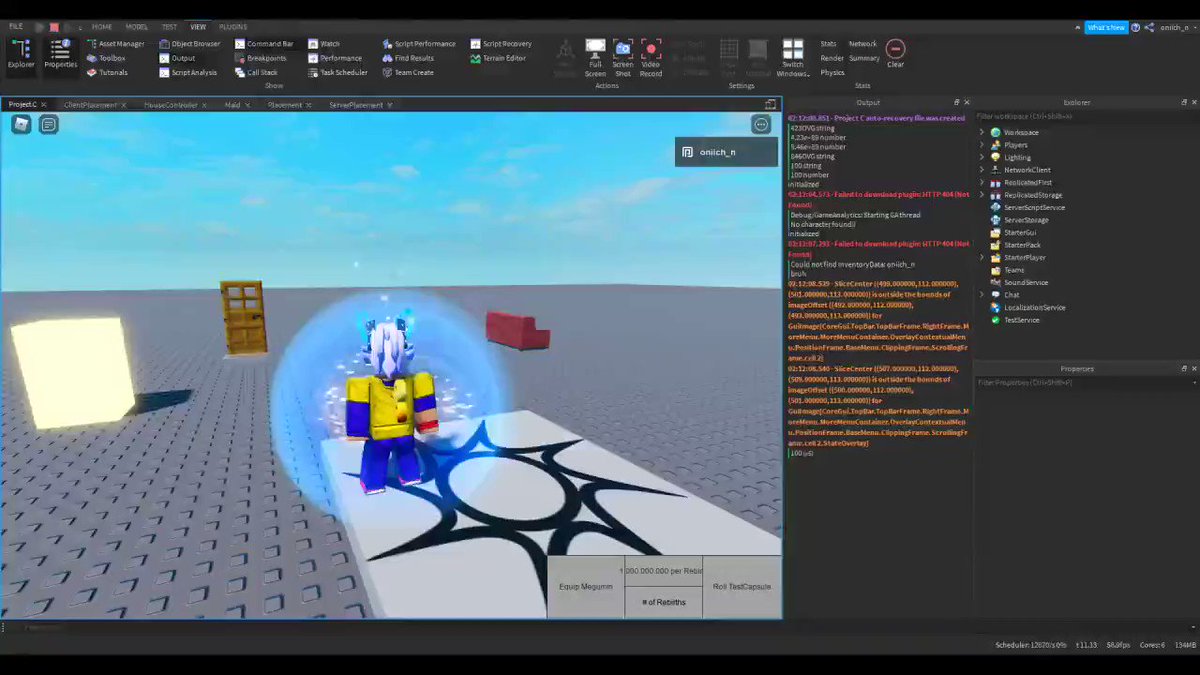Click the What's New button

coord(1106,27)
